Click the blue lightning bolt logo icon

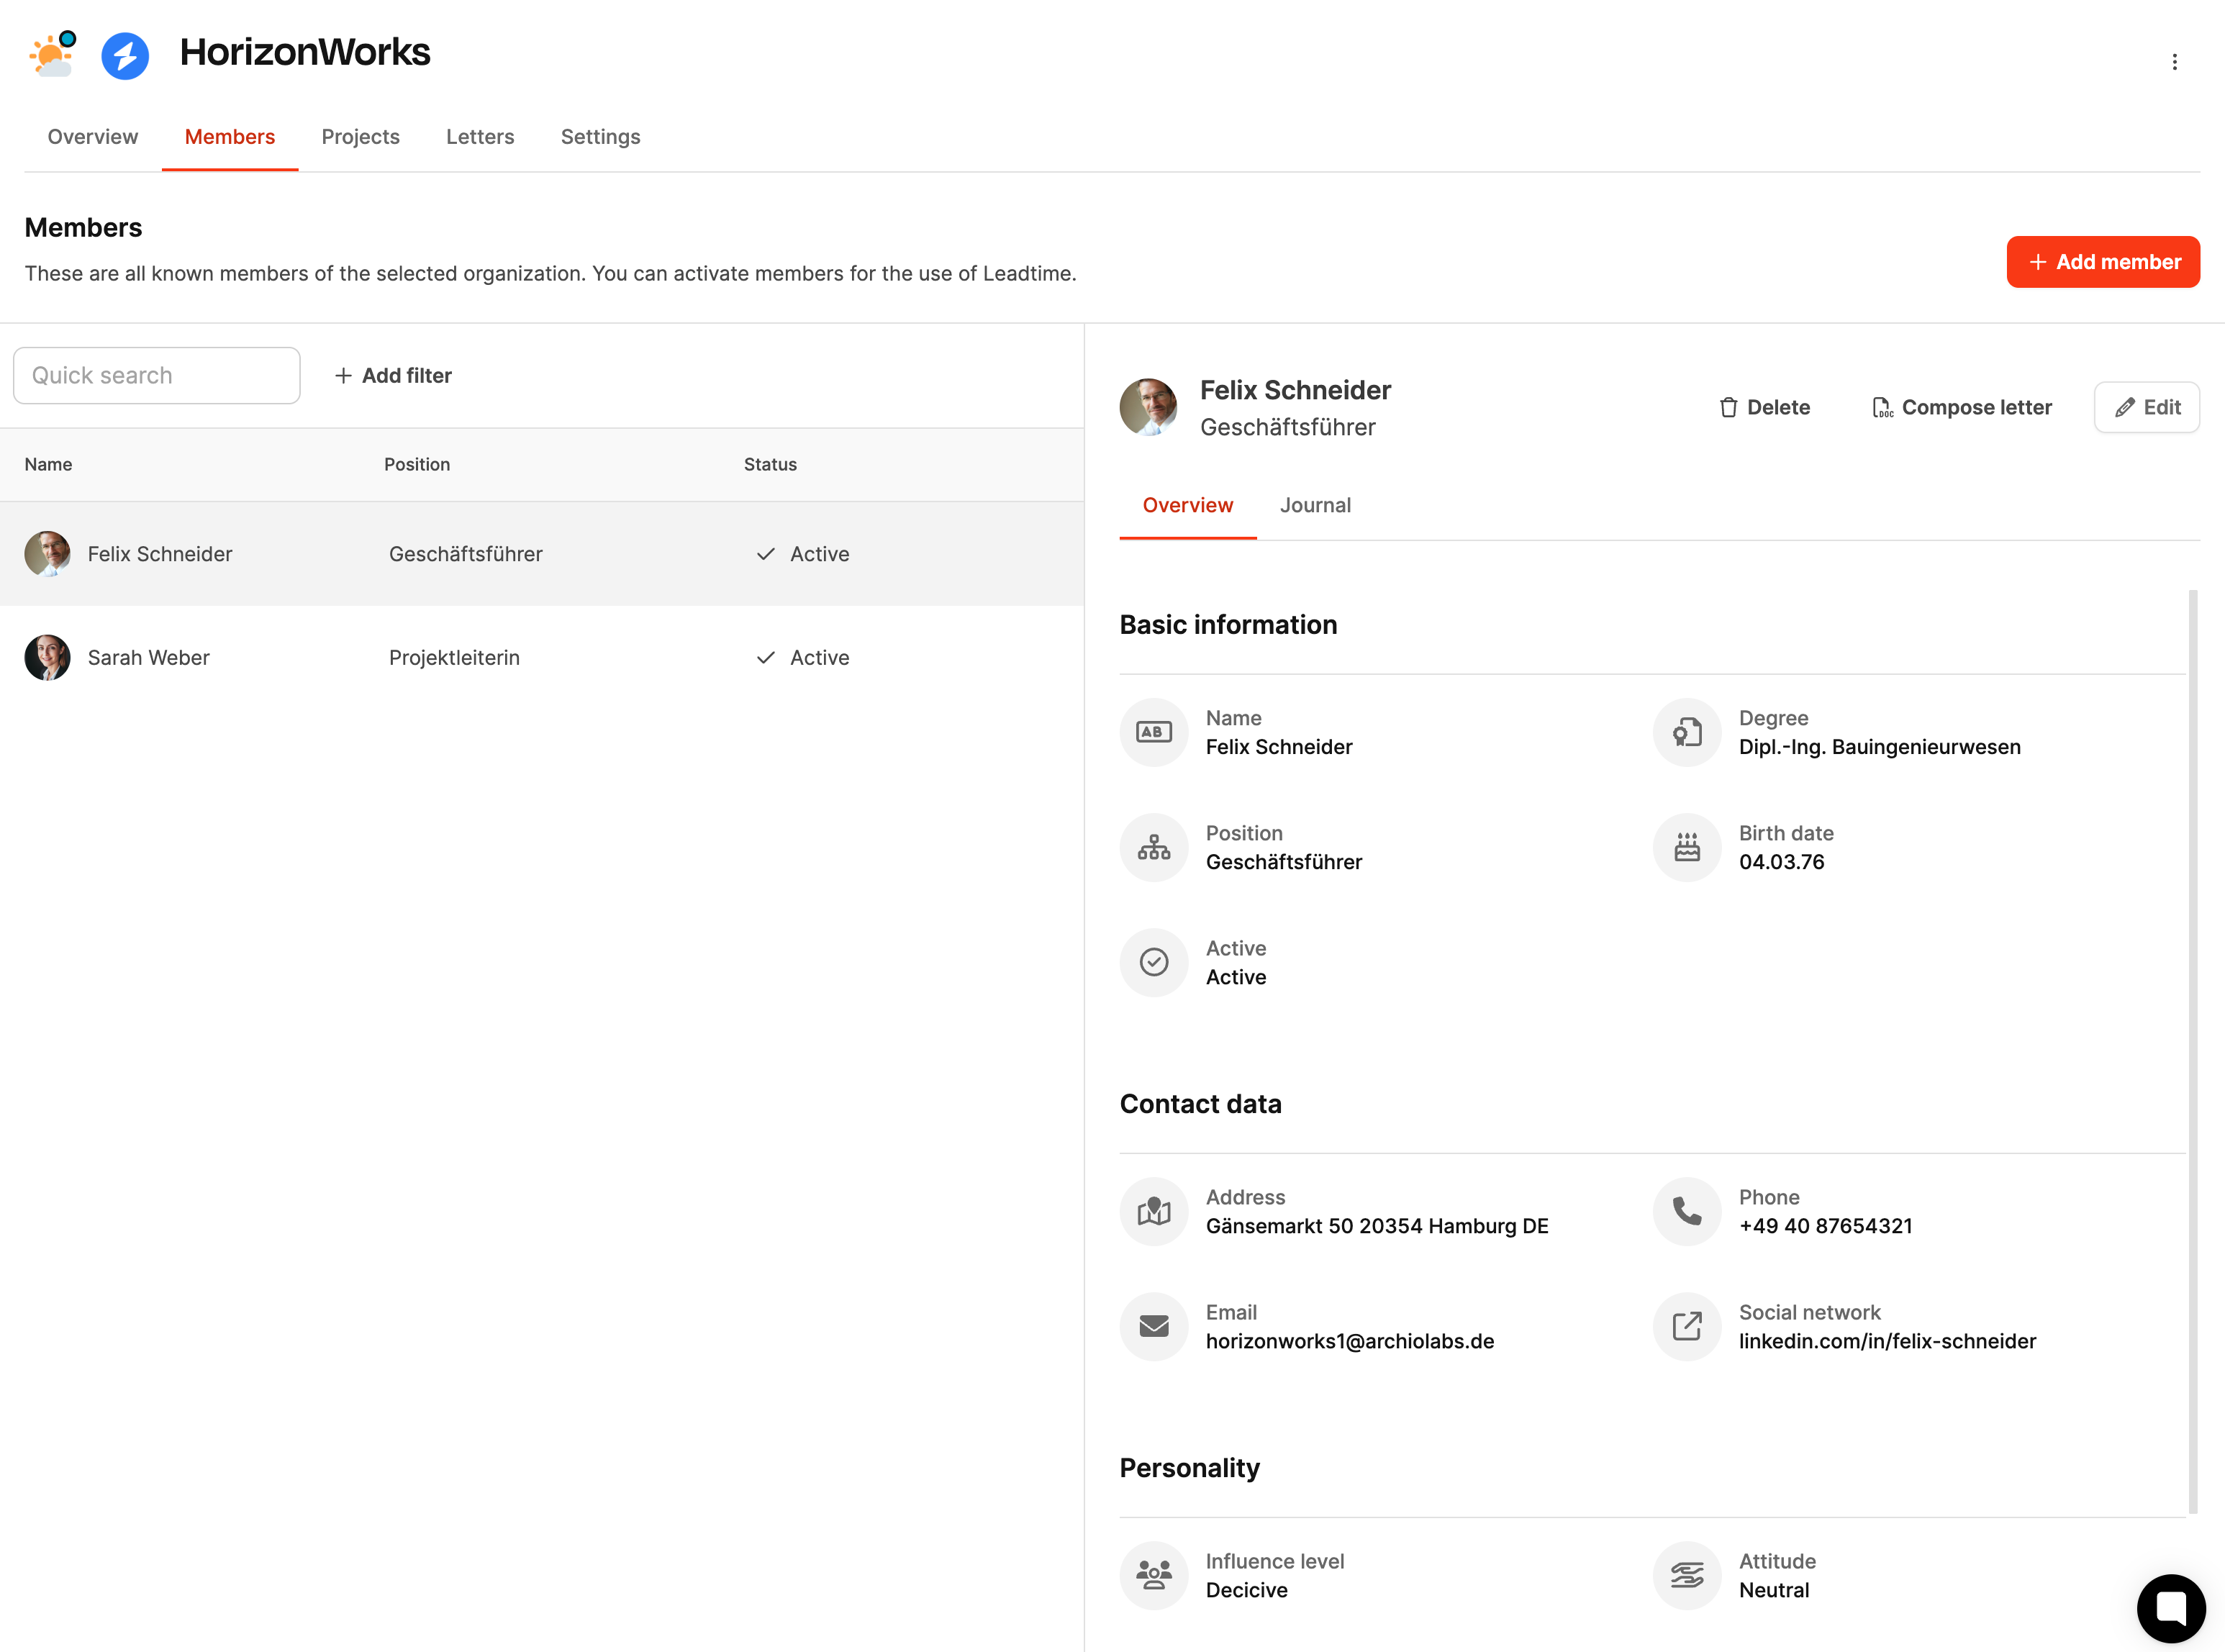click(125, 56)
